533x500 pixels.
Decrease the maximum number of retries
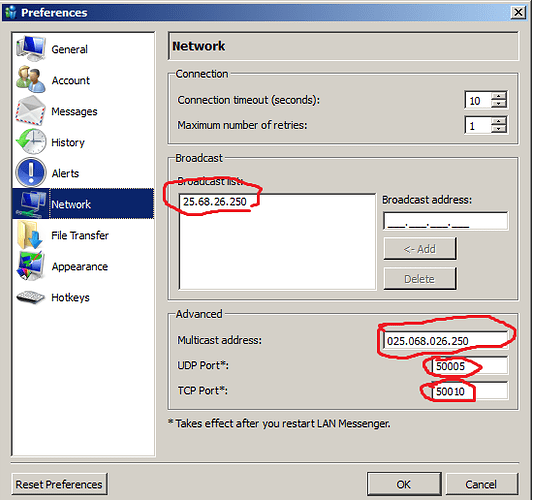coord(499,129)
